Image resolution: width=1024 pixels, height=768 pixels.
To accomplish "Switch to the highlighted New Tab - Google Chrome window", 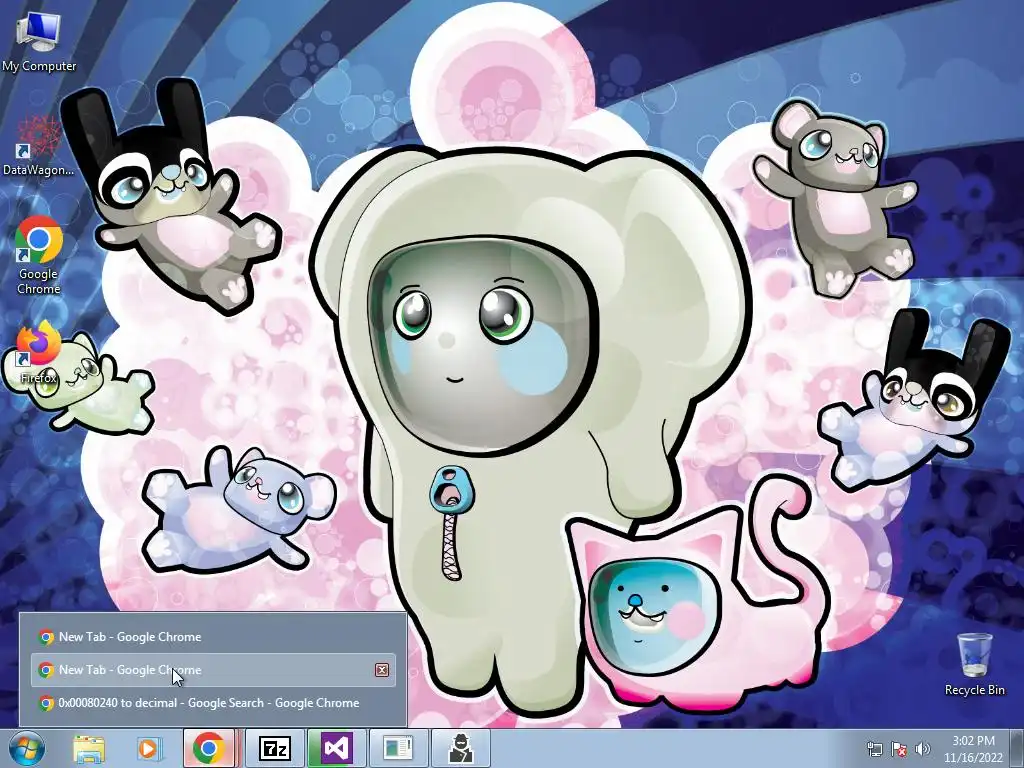I will [213, 669].
